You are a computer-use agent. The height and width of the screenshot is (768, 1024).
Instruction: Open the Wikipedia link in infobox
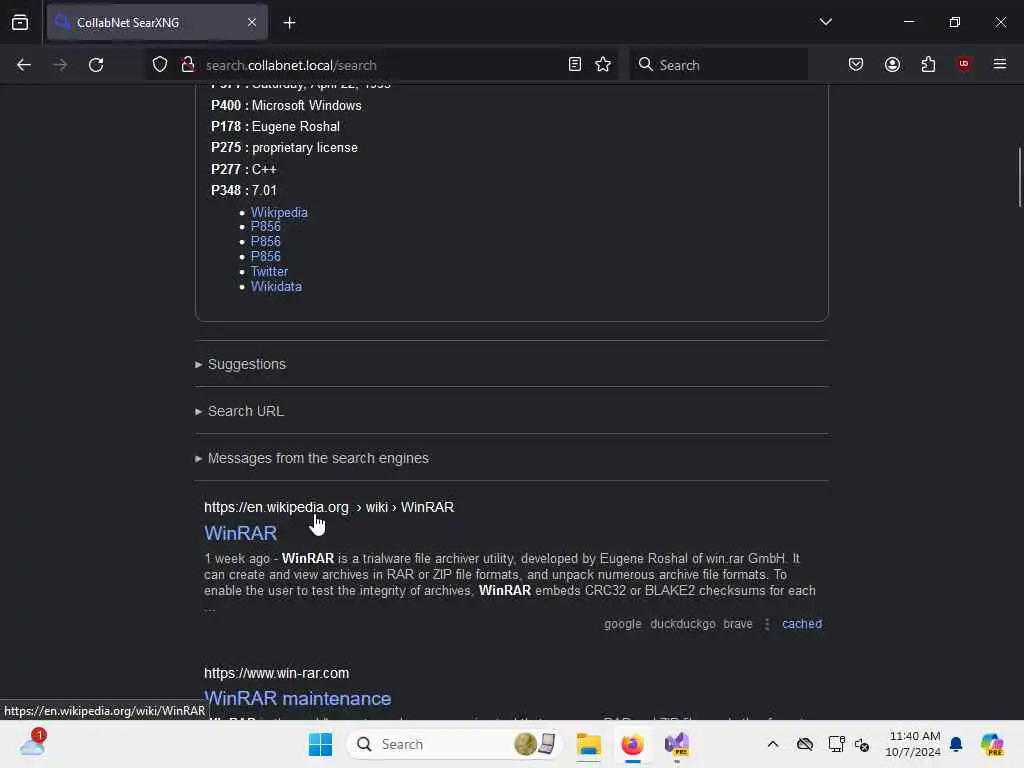coord(279,212)
